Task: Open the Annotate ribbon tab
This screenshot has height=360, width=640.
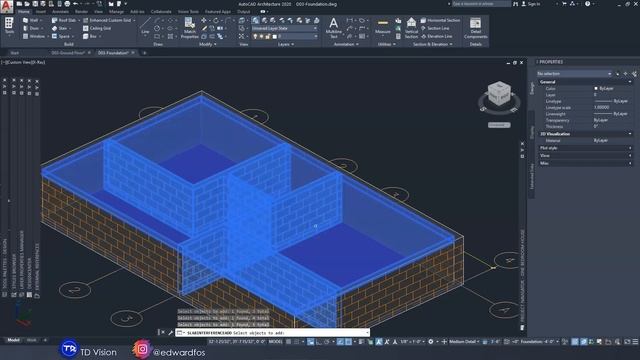Action: pos(60,12)
